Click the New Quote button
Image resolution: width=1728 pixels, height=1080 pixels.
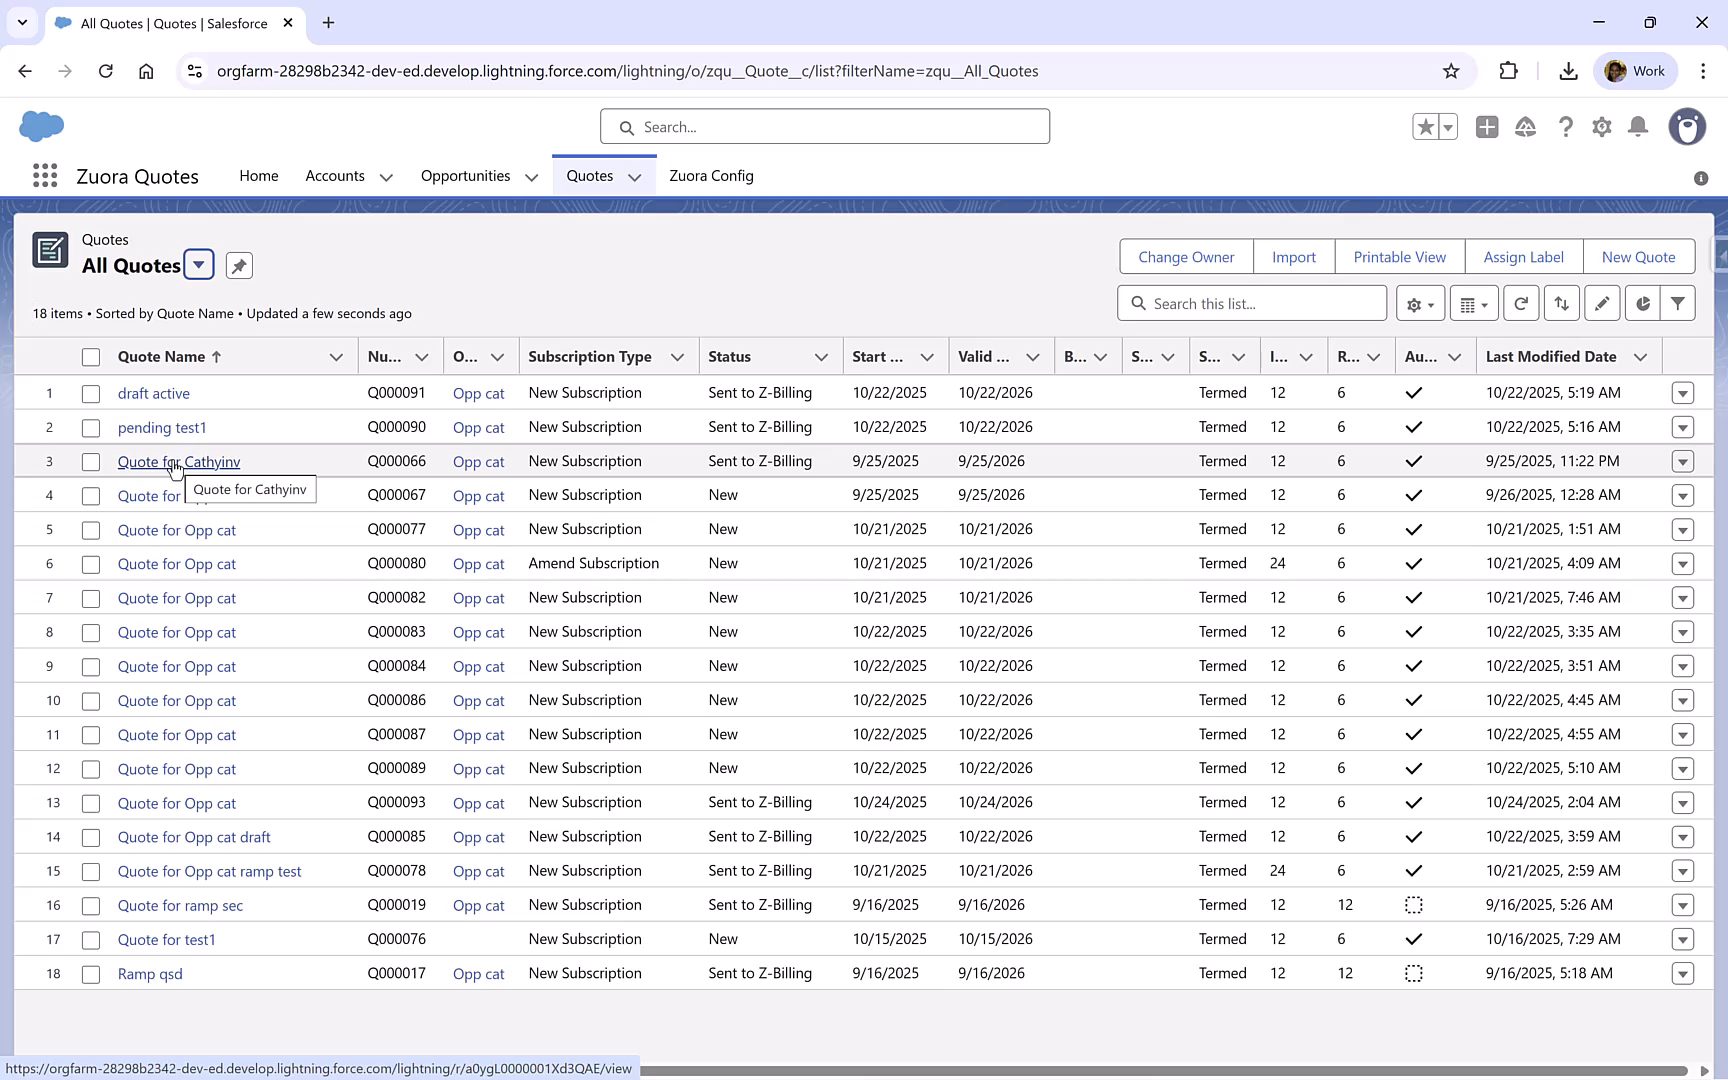pos(1639,257)
